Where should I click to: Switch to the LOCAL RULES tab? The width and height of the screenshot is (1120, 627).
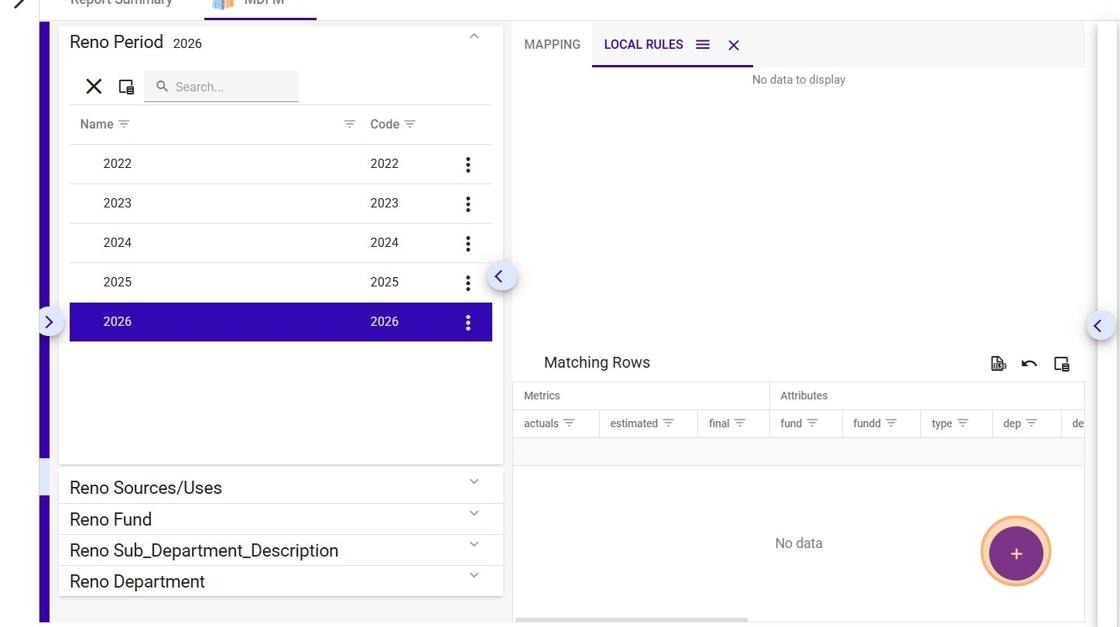point(644,44)
